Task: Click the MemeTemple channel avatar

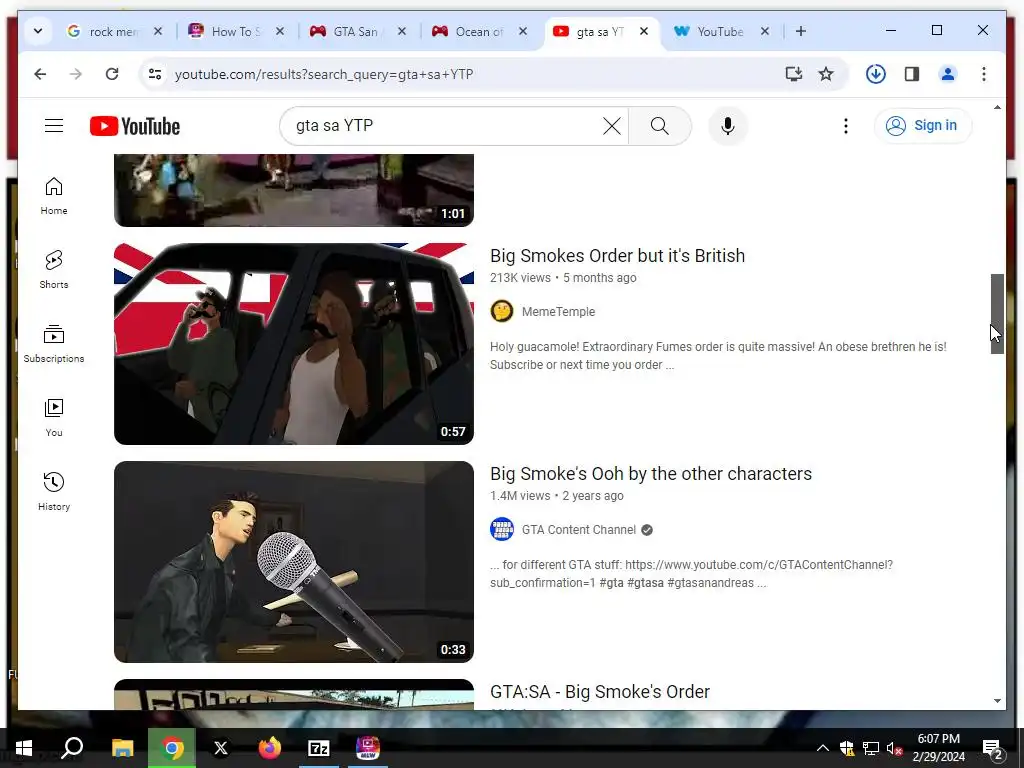Action: pos(502,312)
